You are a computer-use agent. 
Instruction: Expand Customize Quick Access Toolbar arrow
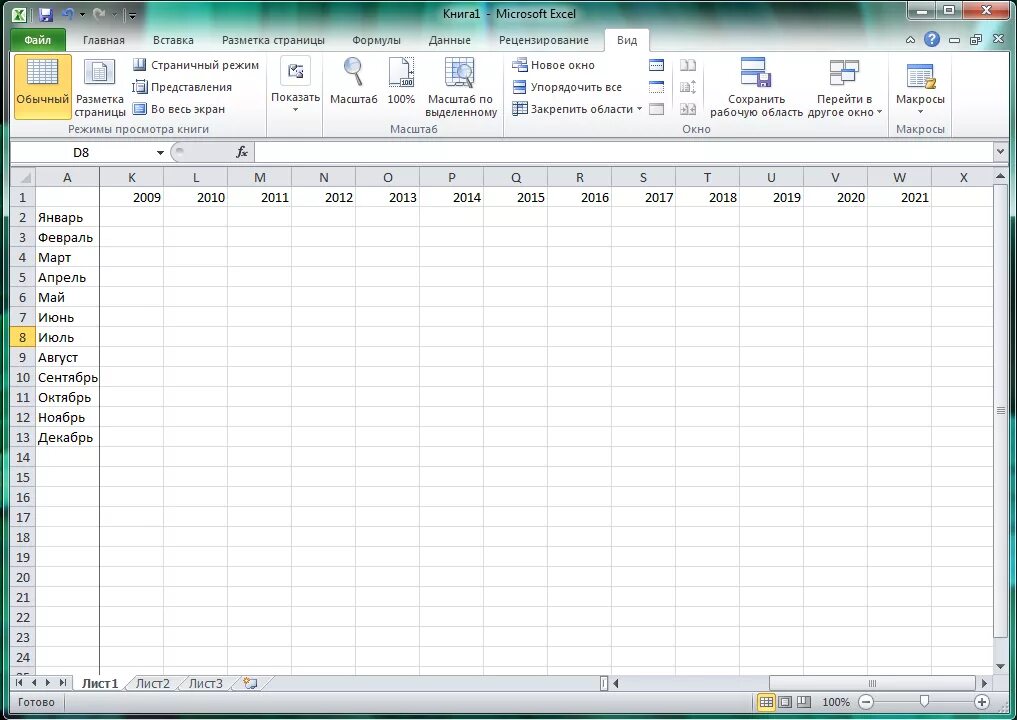tap(132, 14)
